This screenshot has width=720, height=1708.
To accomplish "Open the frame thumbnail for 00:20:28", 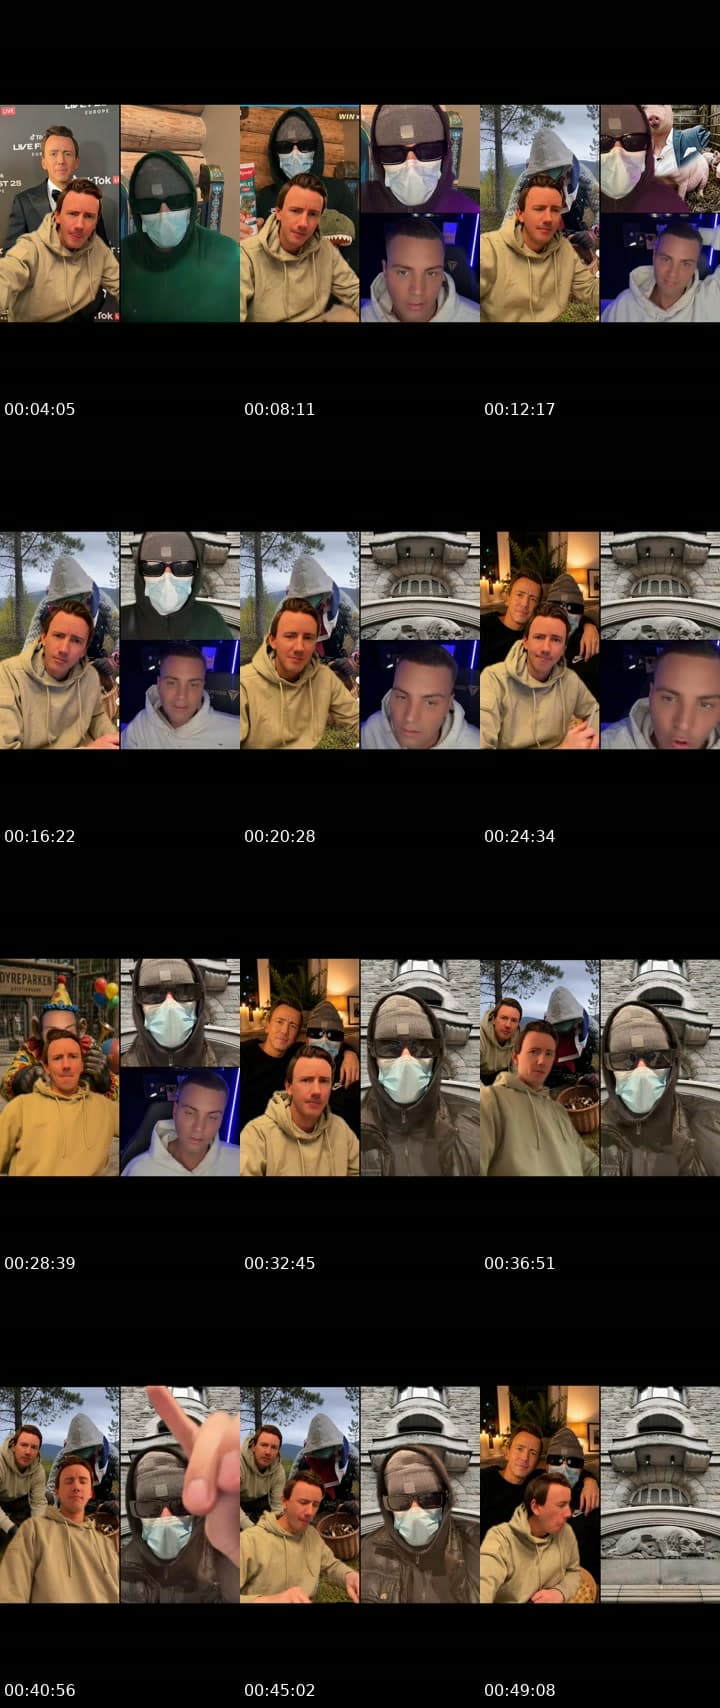I will pos(360,640).
